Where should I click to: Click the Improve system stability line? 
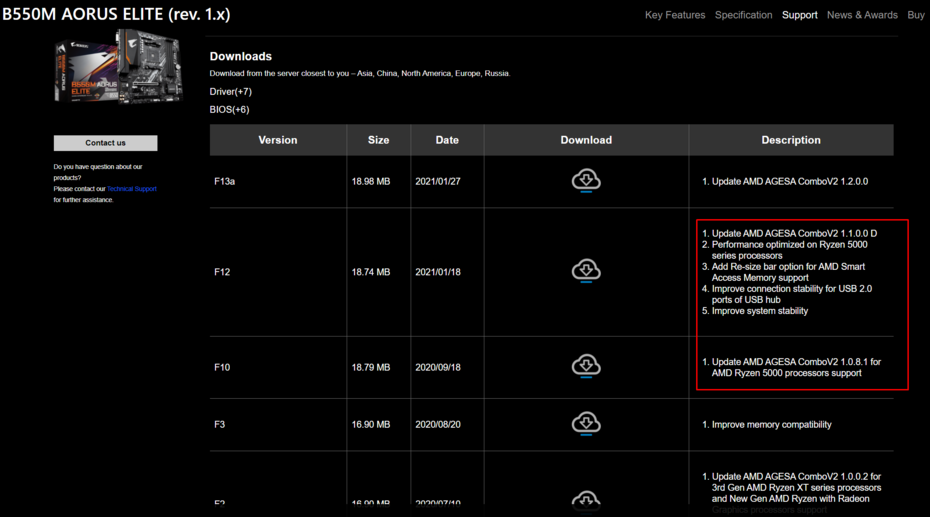[755, 311]
